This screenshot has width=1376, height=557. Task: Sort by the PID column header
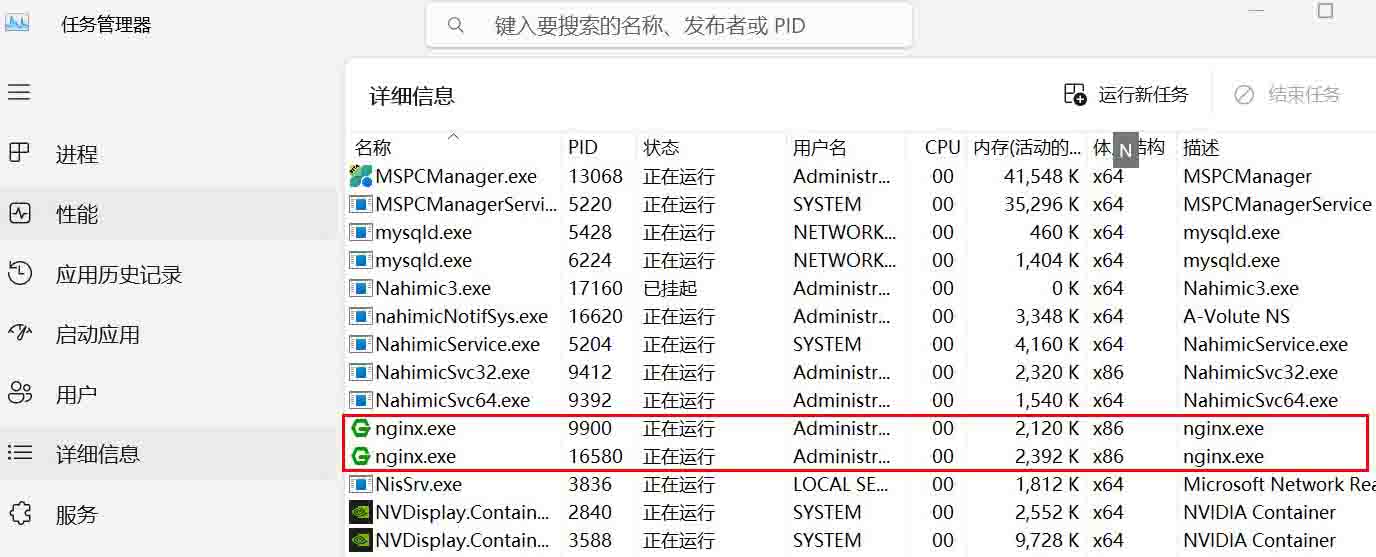(x=583, y=147)
